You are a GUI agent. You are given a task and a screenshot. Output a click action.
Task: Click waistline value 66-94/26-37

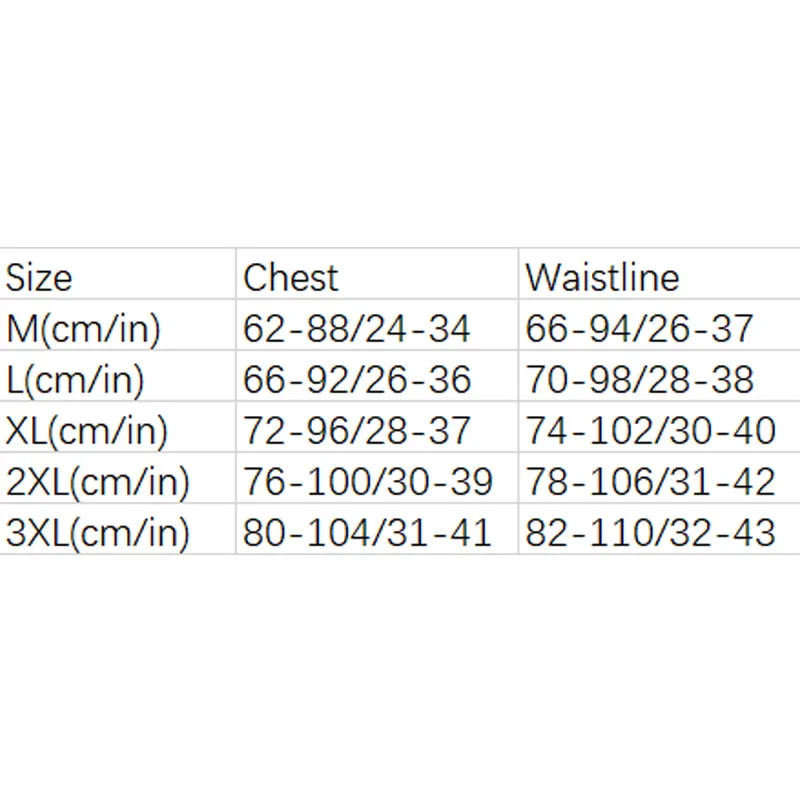[640, 328]
